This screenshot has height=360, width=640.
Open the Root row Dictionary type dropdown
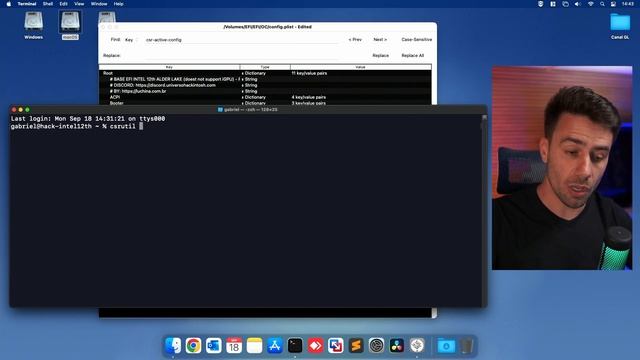tap(253, 73)
